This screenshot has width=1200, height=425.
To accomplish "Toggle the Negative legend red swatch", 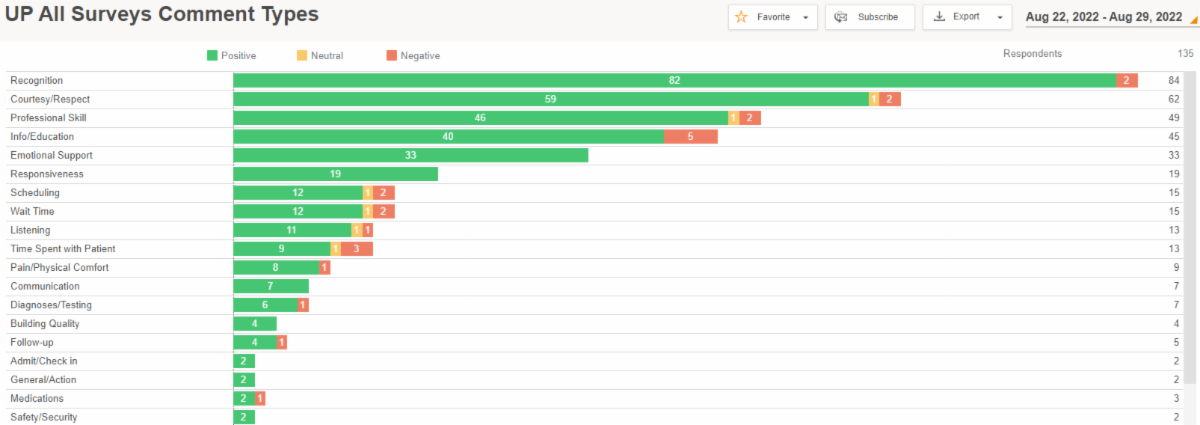I will [391, 56].
